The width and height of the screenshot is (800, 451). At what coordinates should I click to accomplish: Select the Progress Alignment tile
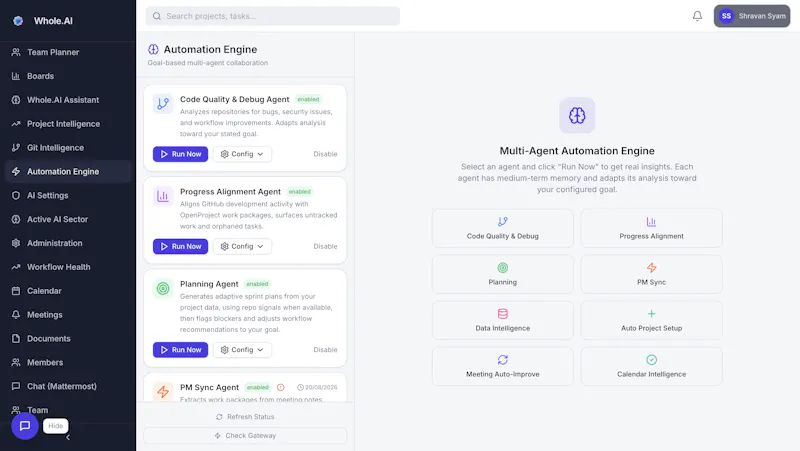coord(652,228)
